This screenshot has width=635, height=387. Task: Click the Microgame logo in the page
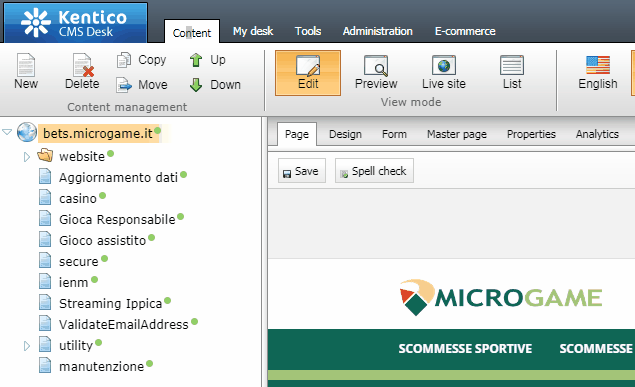pos(501,297)
